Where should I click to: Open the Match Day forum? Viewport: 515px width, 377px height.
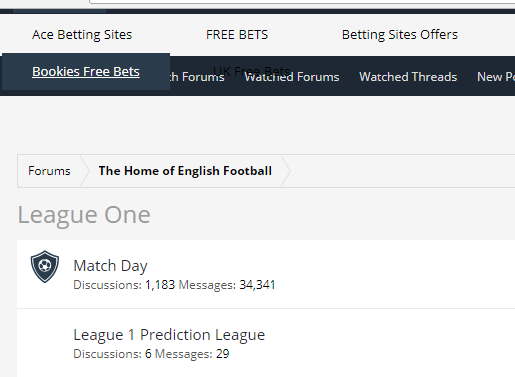110,266
